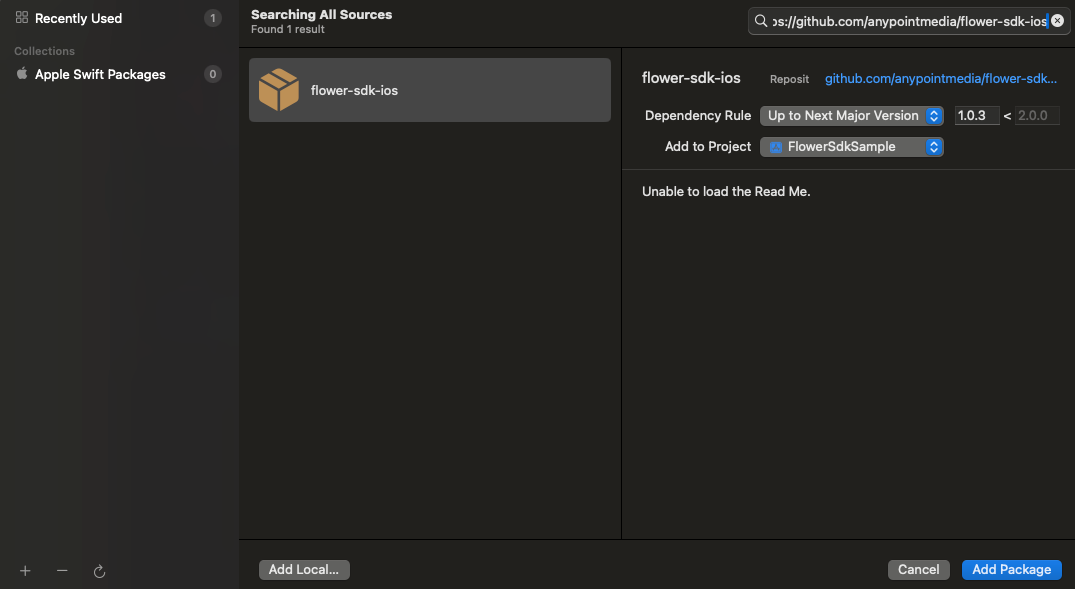Image resolution: width=1075 pixels, height=589 pixels.
Task: Open the Add to Project dropdown
Action: (851, 147)
